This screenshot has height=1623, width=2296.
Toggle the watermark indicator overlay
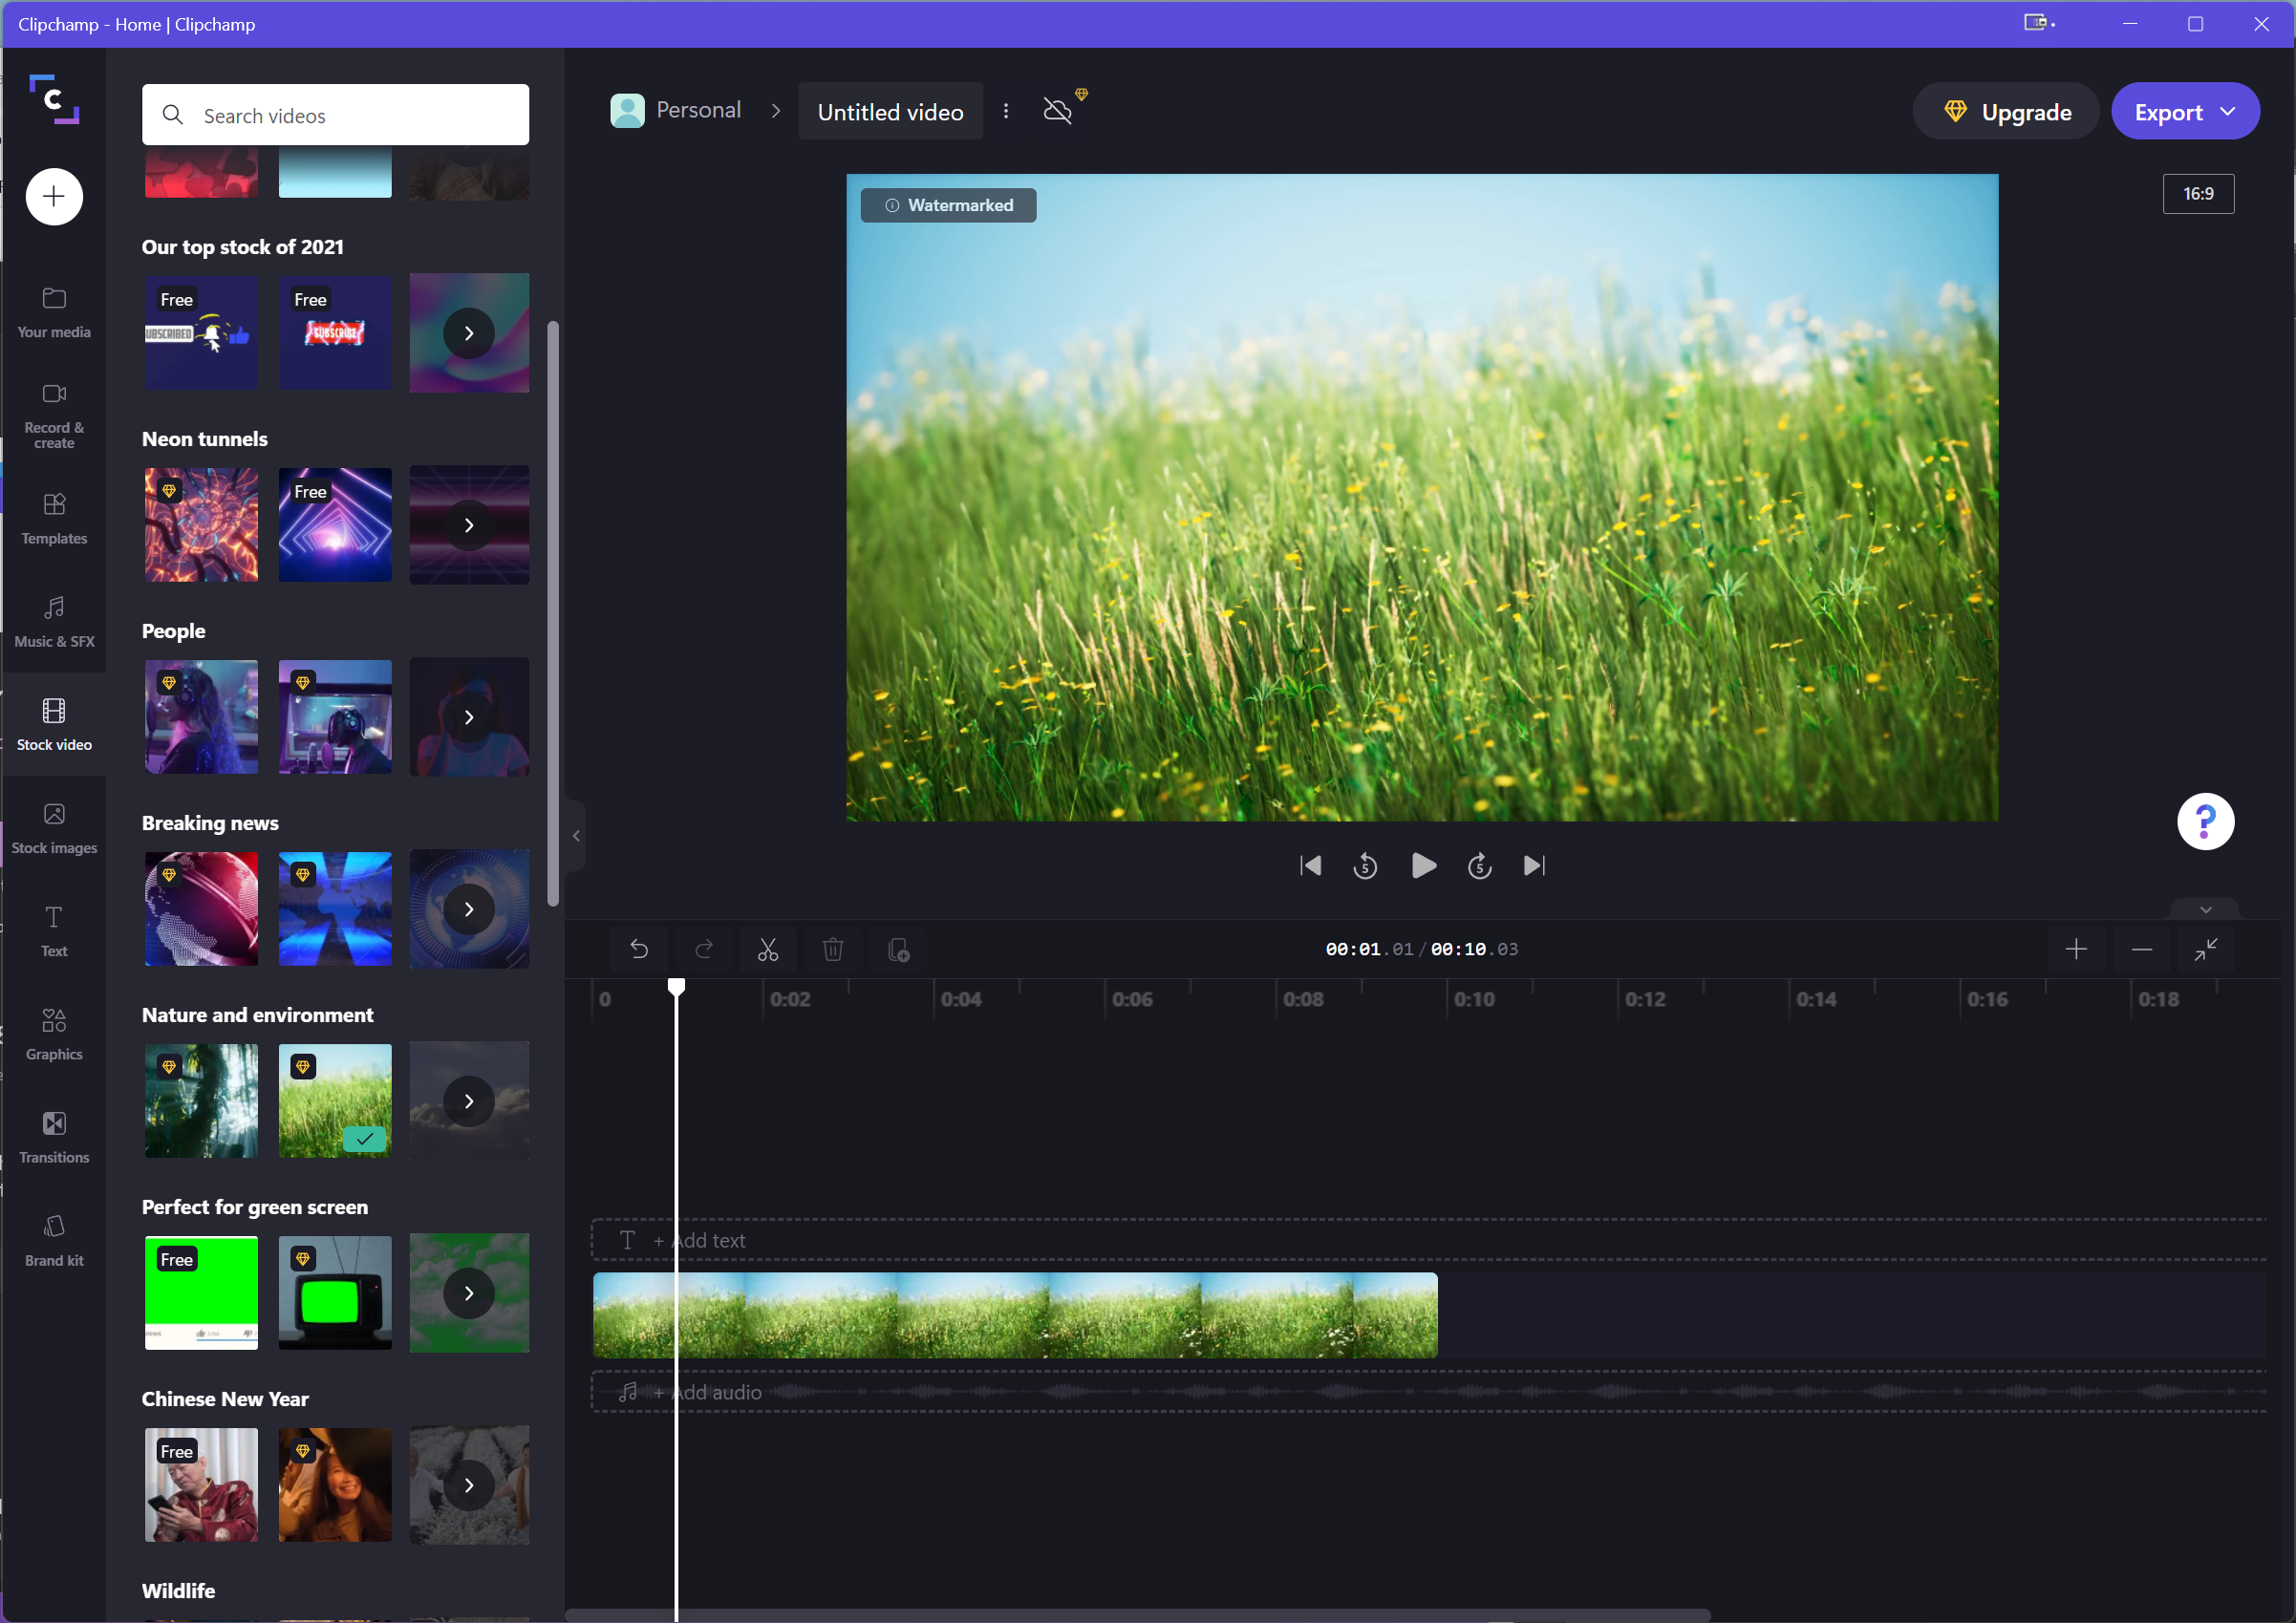949,203
